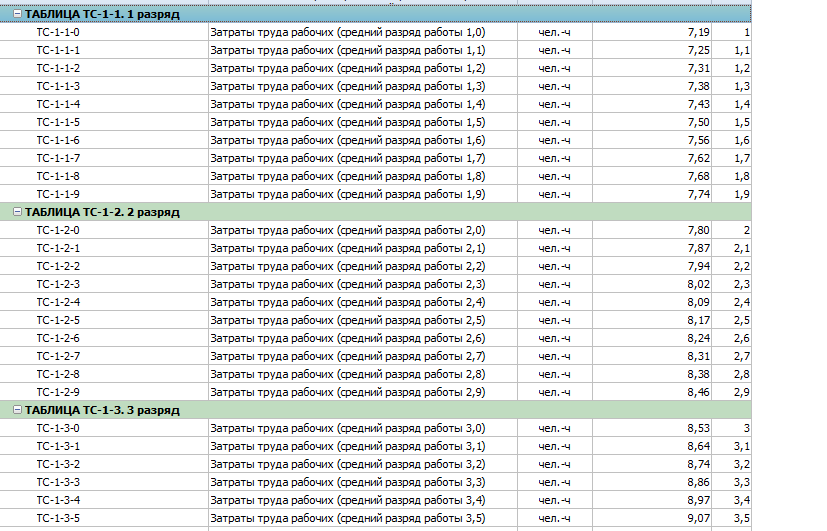
Task: Select row code ТС-1-2-7
Action: (x=58, y=356)
